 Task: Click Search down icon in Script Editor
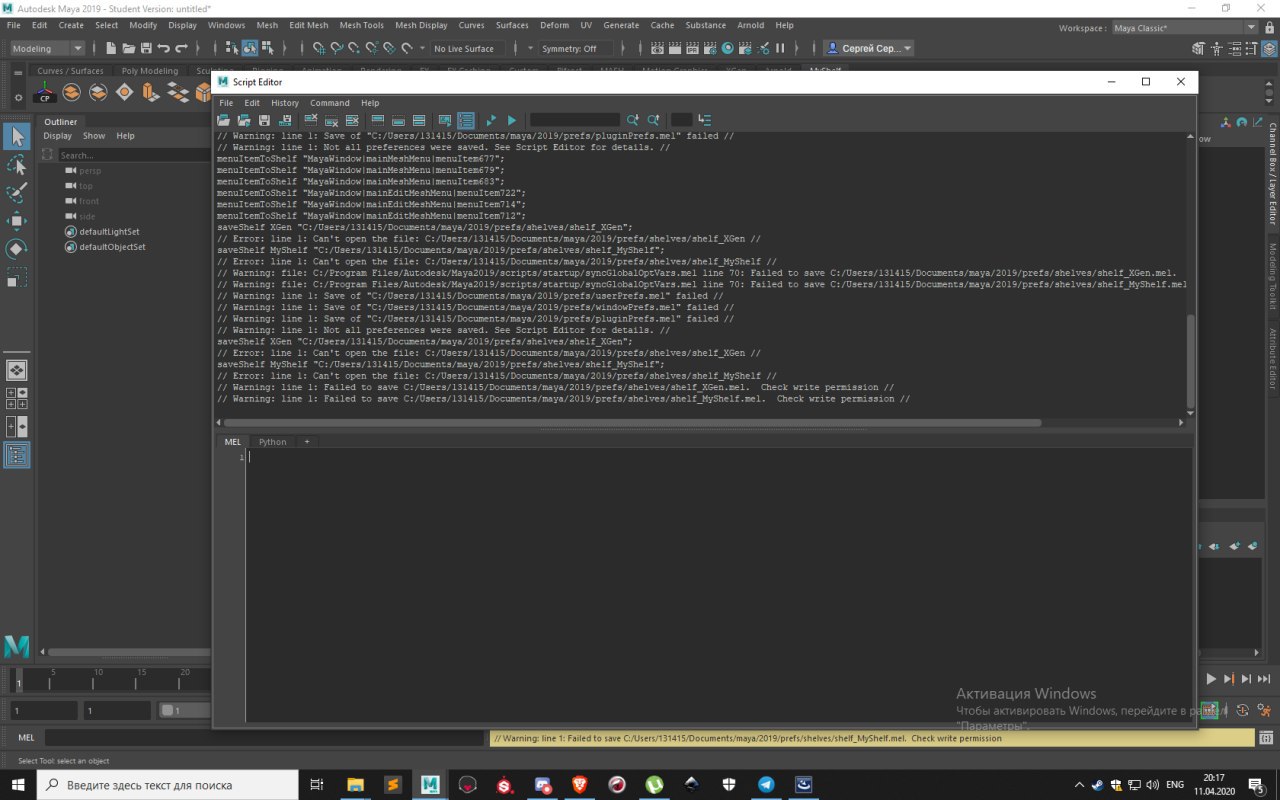click(x=633, y=120)
